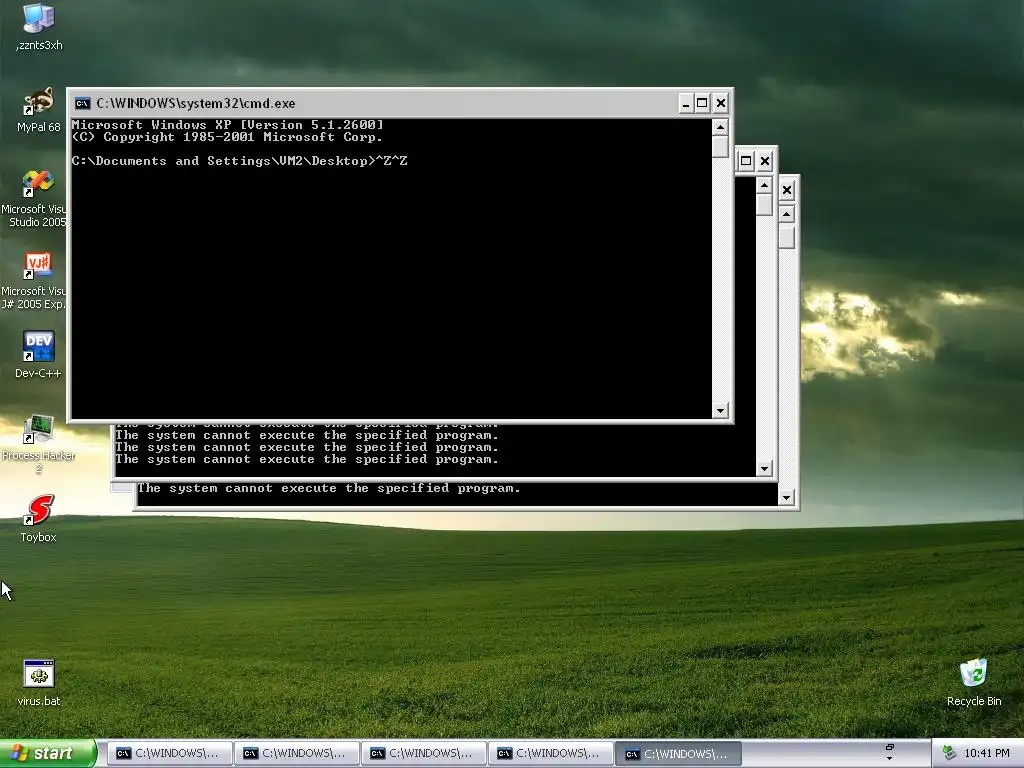The image size is (1024, 768).
Task: Click the second cmd window scrollbar thumb
Action: tap(764, 205)
